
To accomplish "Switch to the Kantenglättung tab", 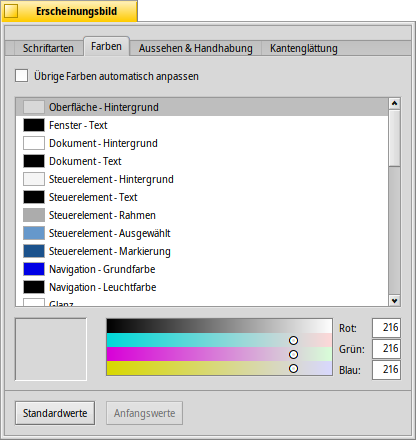I will (304, 48).
